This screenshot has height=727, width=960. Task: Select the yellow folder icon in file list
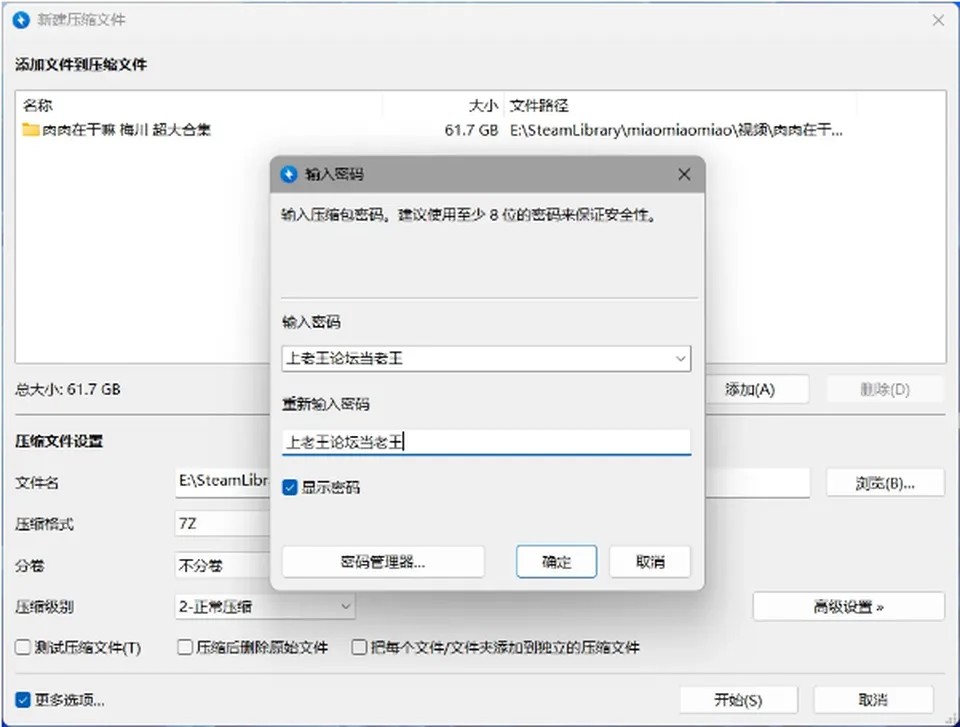pyautogui.click(x=31, y=130)
